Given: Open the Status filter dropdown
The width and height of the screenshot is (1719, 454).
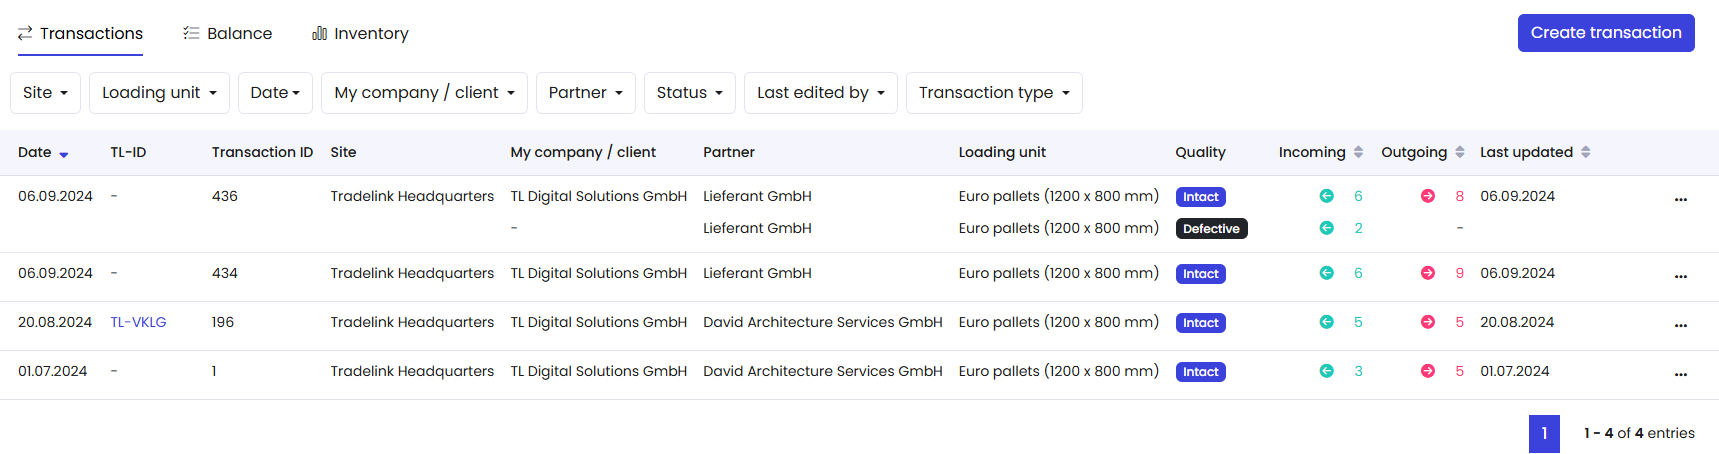Looking at the screenshot, I should coord(689,93).
